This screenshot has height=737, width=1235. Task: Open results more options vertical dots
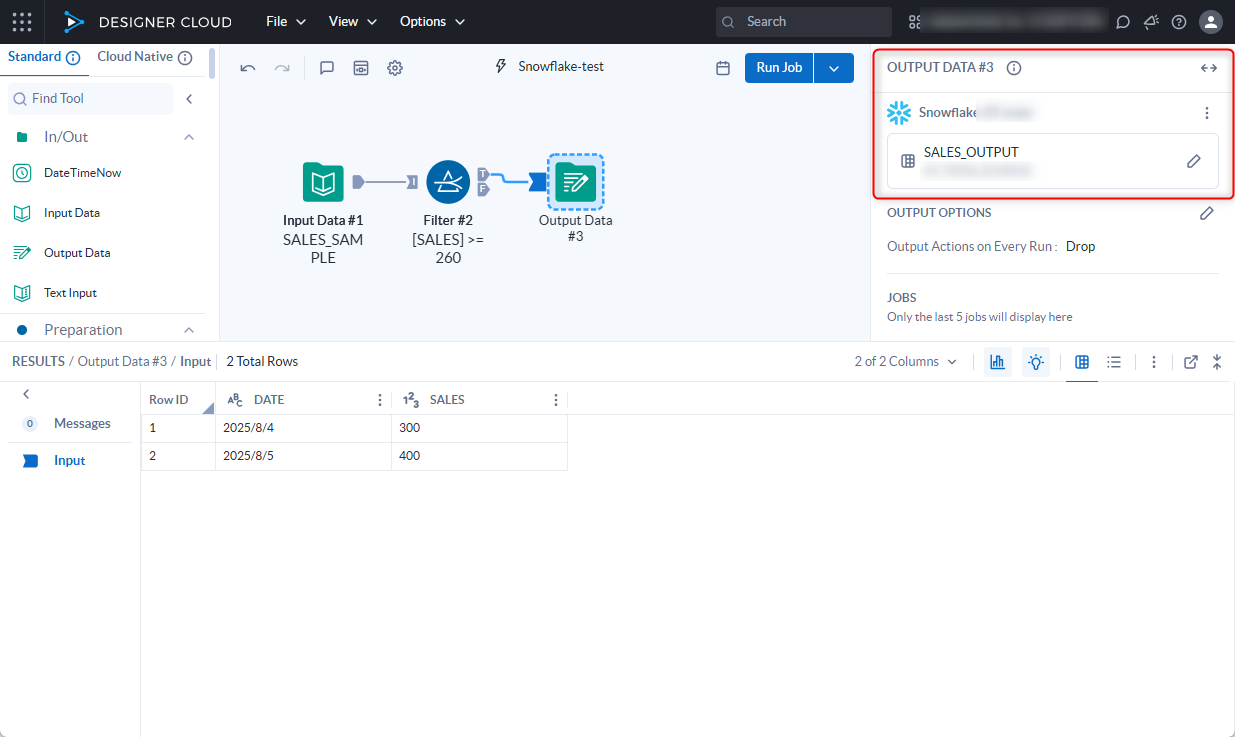click(1154, 362)
